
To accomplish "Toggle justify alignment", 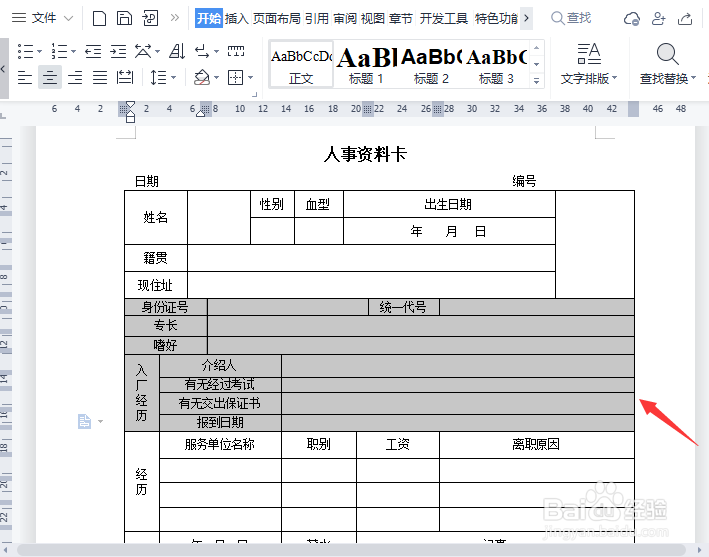I will (x=100, y=77).
